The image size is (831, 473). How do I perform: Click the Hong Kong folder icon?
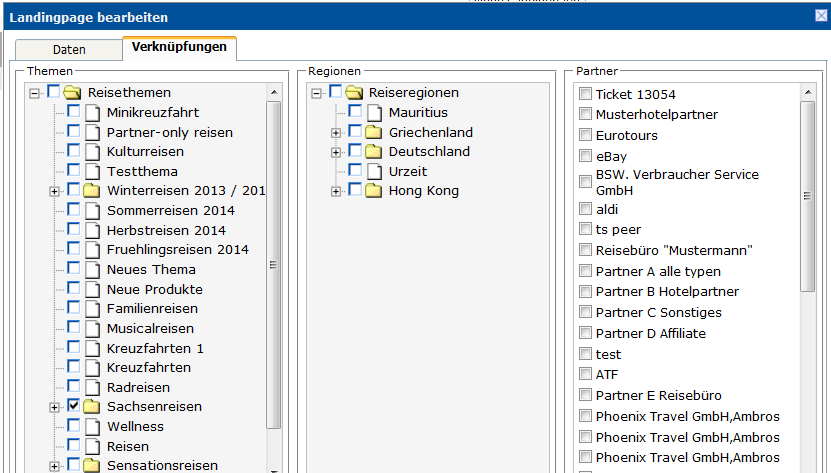click(x=374, y=191)
